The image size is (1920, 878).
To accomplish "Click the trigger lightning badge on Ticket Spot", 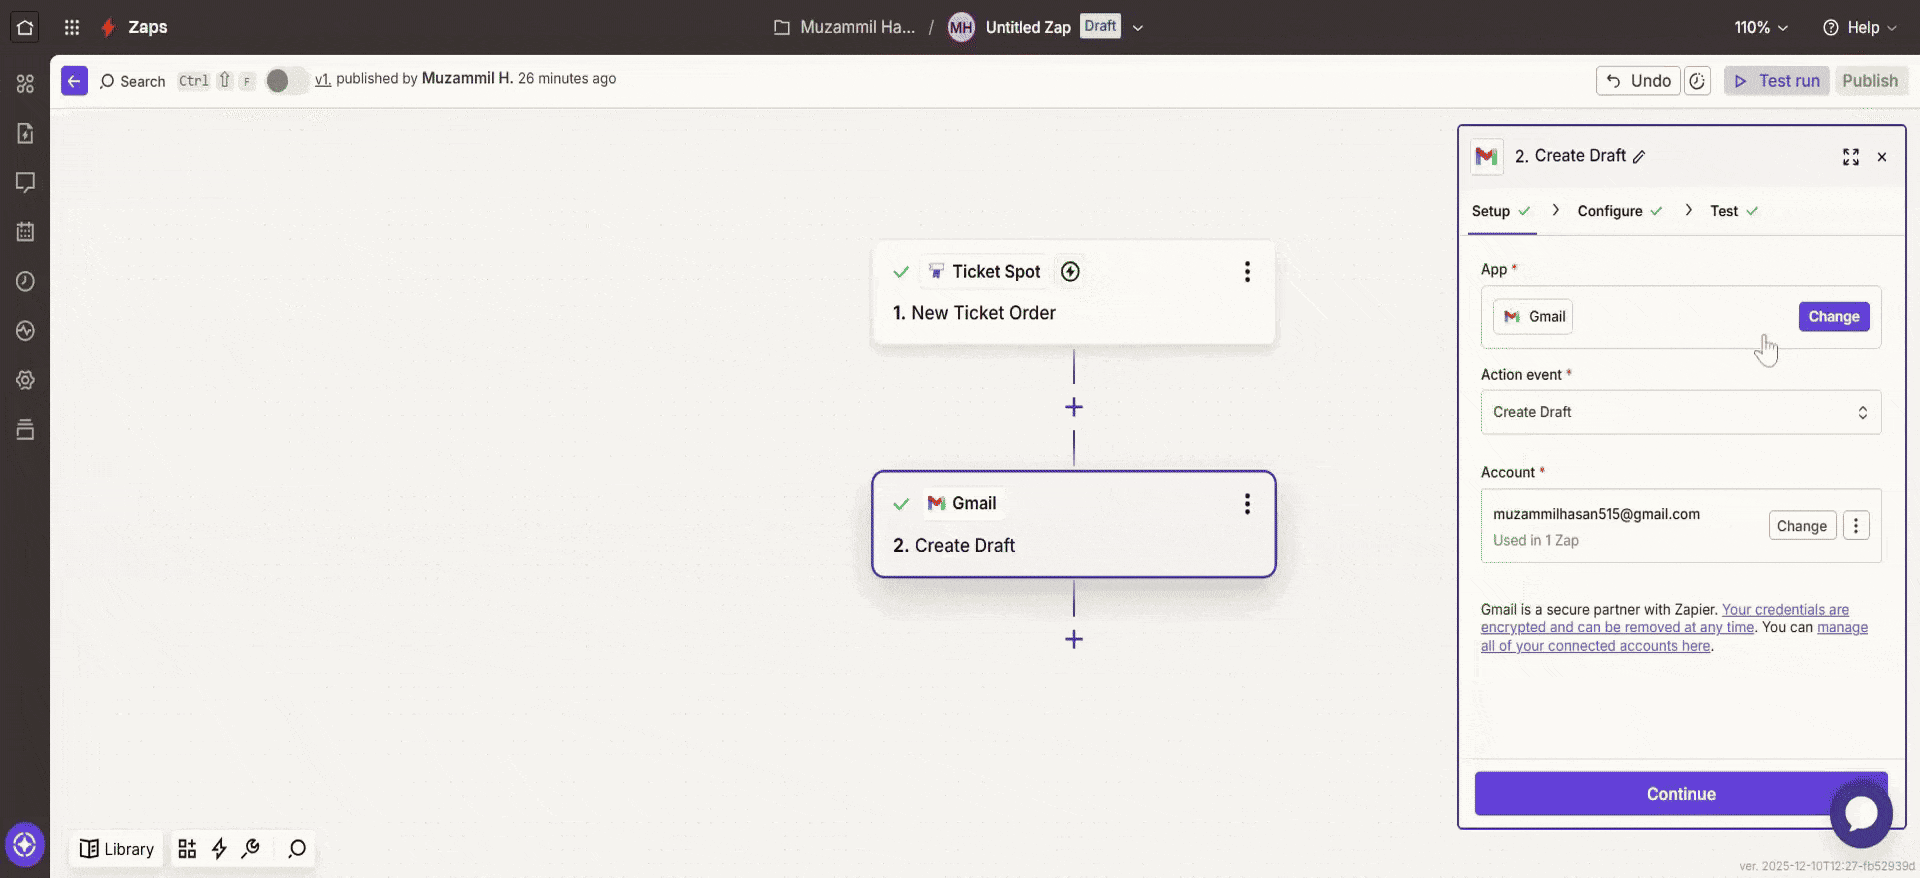I will 1070,272.
